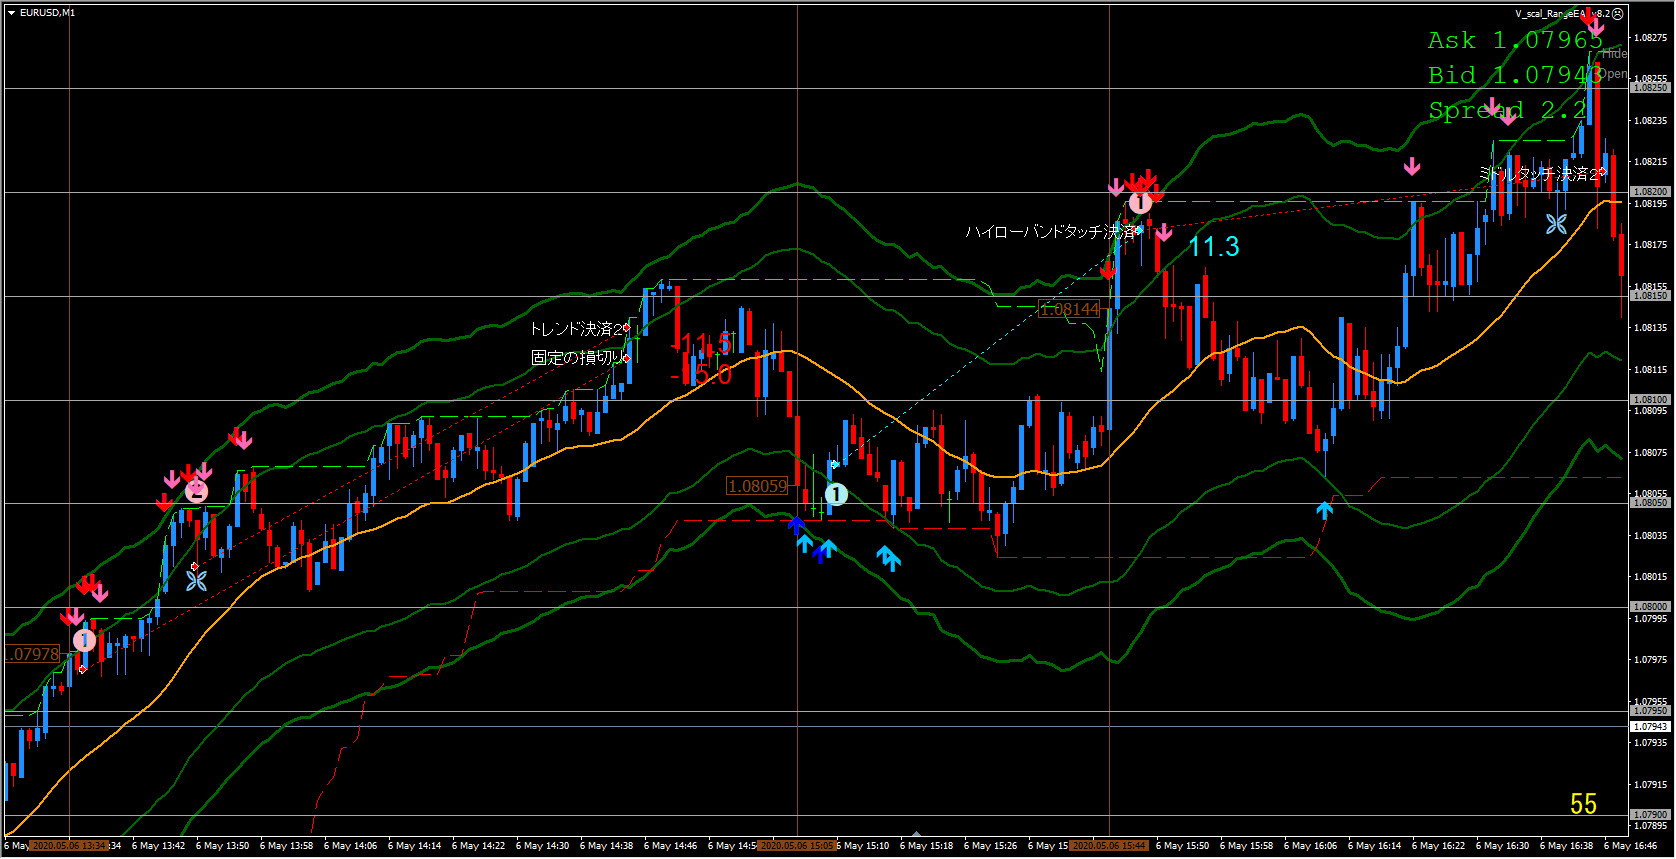Click the yellow 55 counter
The image size is (1676, 859).
(x=1583, y=804)
